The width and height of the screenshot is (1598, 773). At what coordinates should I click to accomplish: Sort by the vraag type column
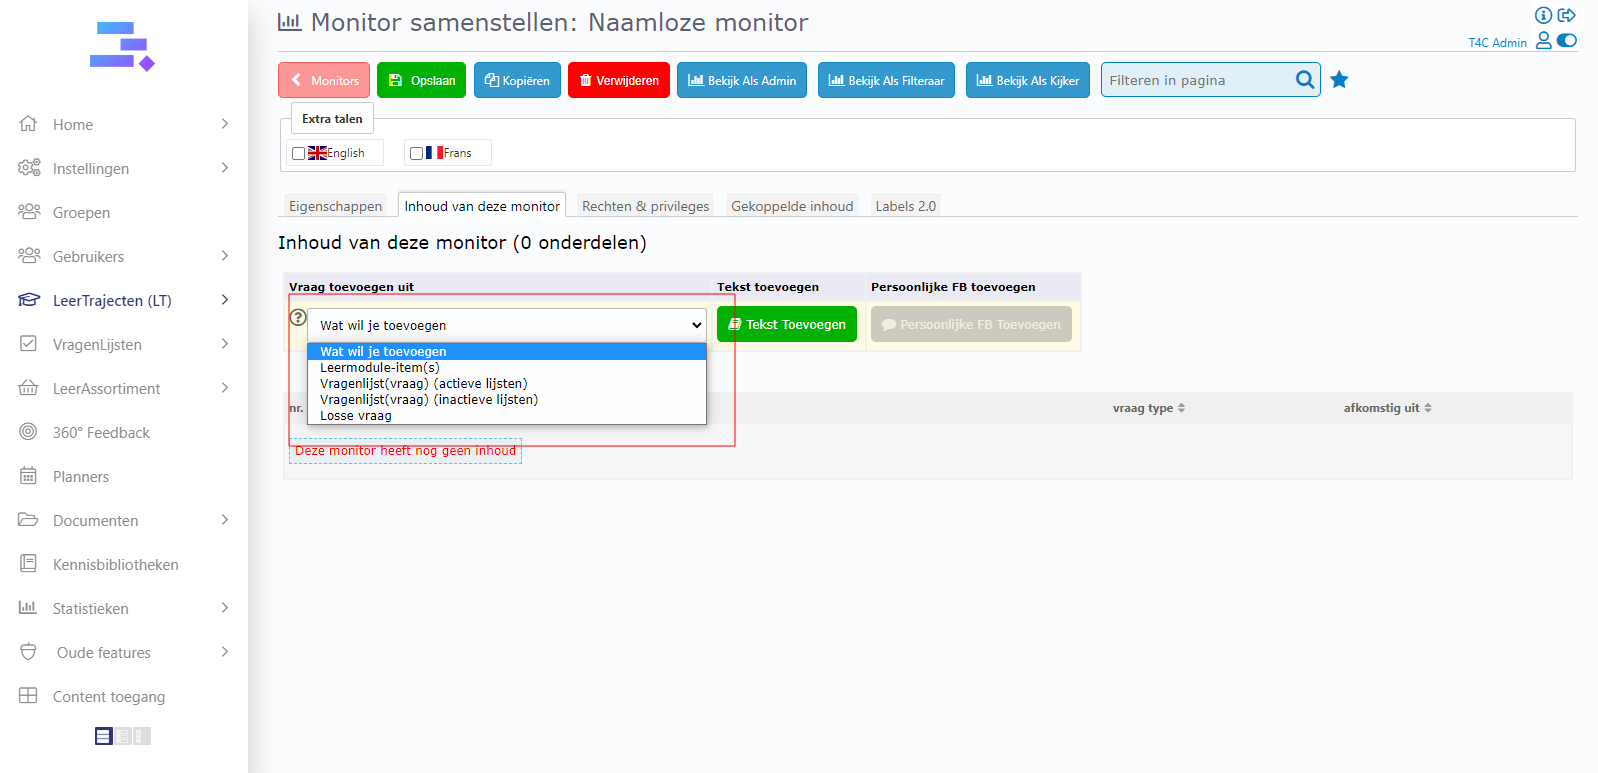(1148, 408)
